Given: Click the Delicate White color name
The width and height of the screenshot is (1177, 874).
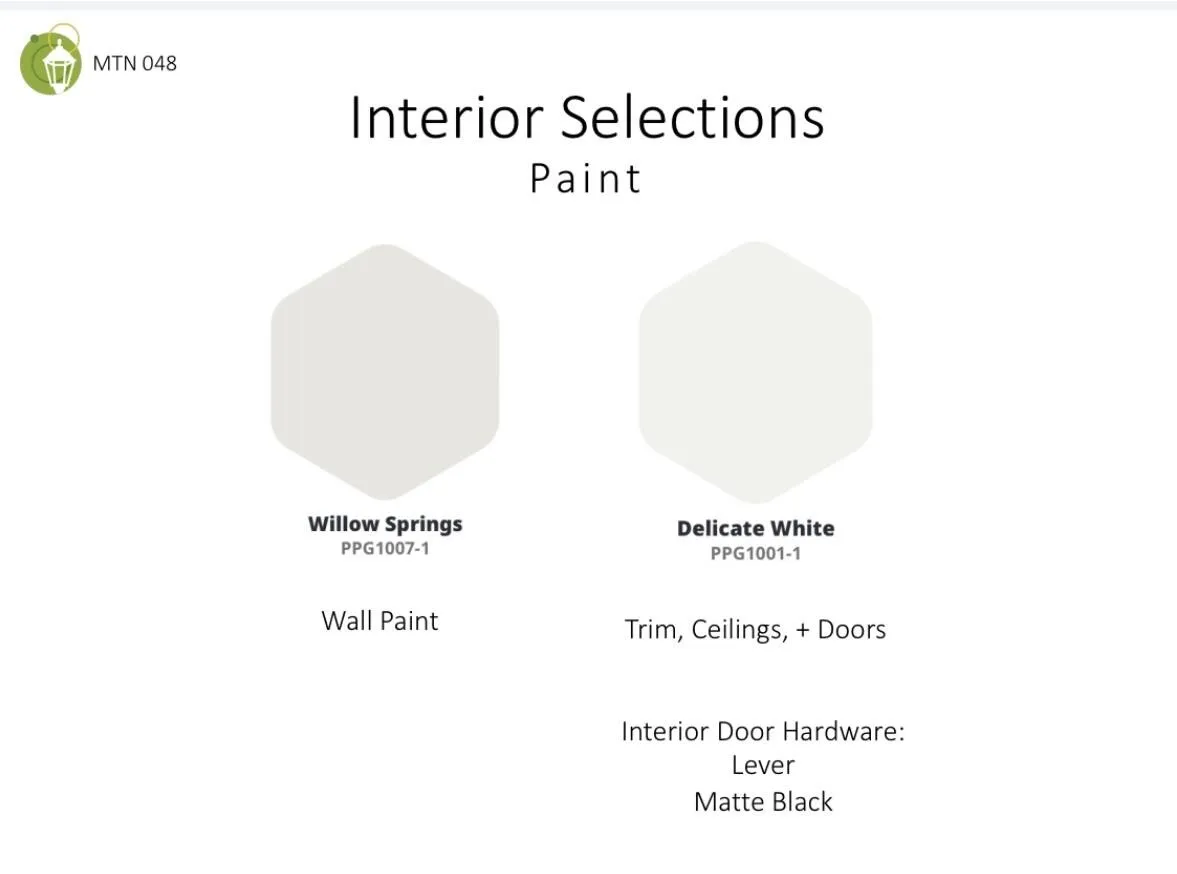Looking at the screenshot, I should pyautogui.click(x=756, y=529).
